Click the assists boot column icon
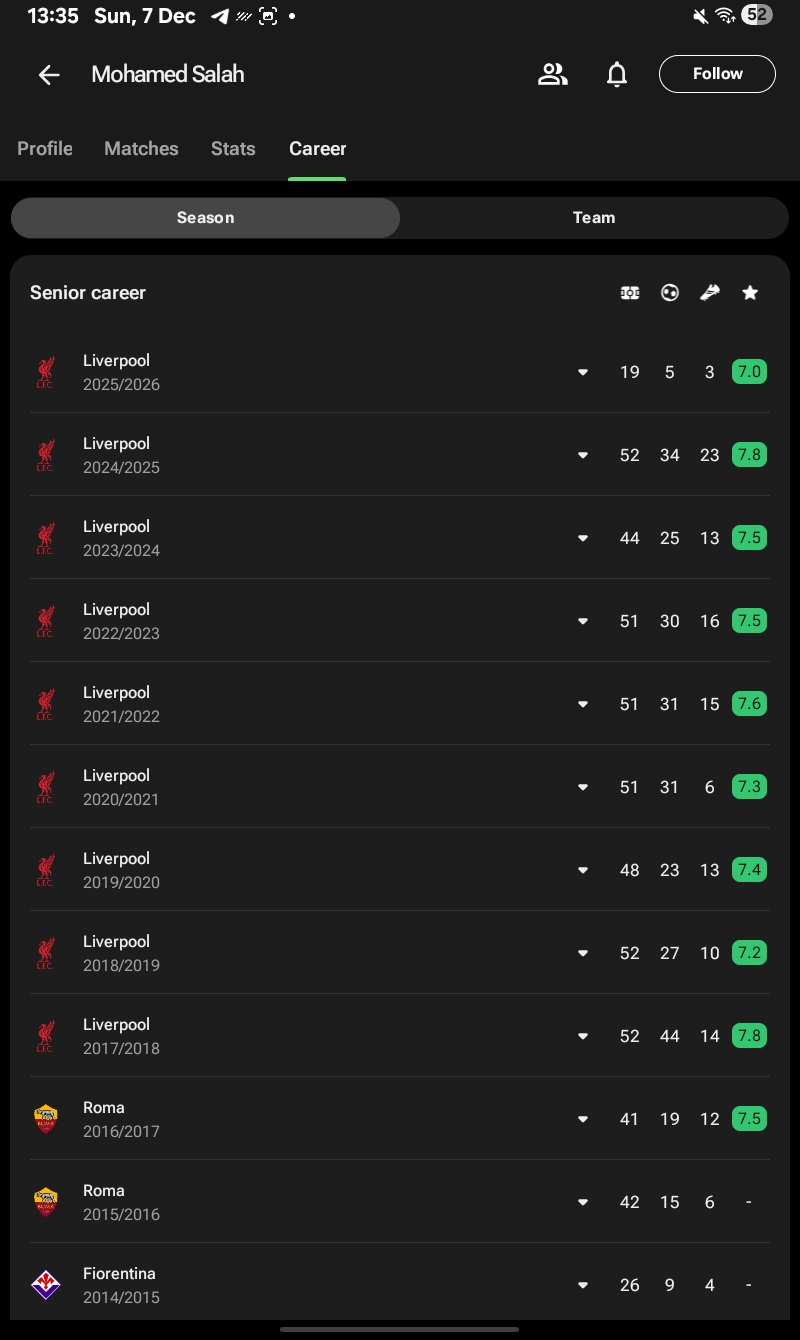This screenshot has width=800, height=1340. coord(710,293)
